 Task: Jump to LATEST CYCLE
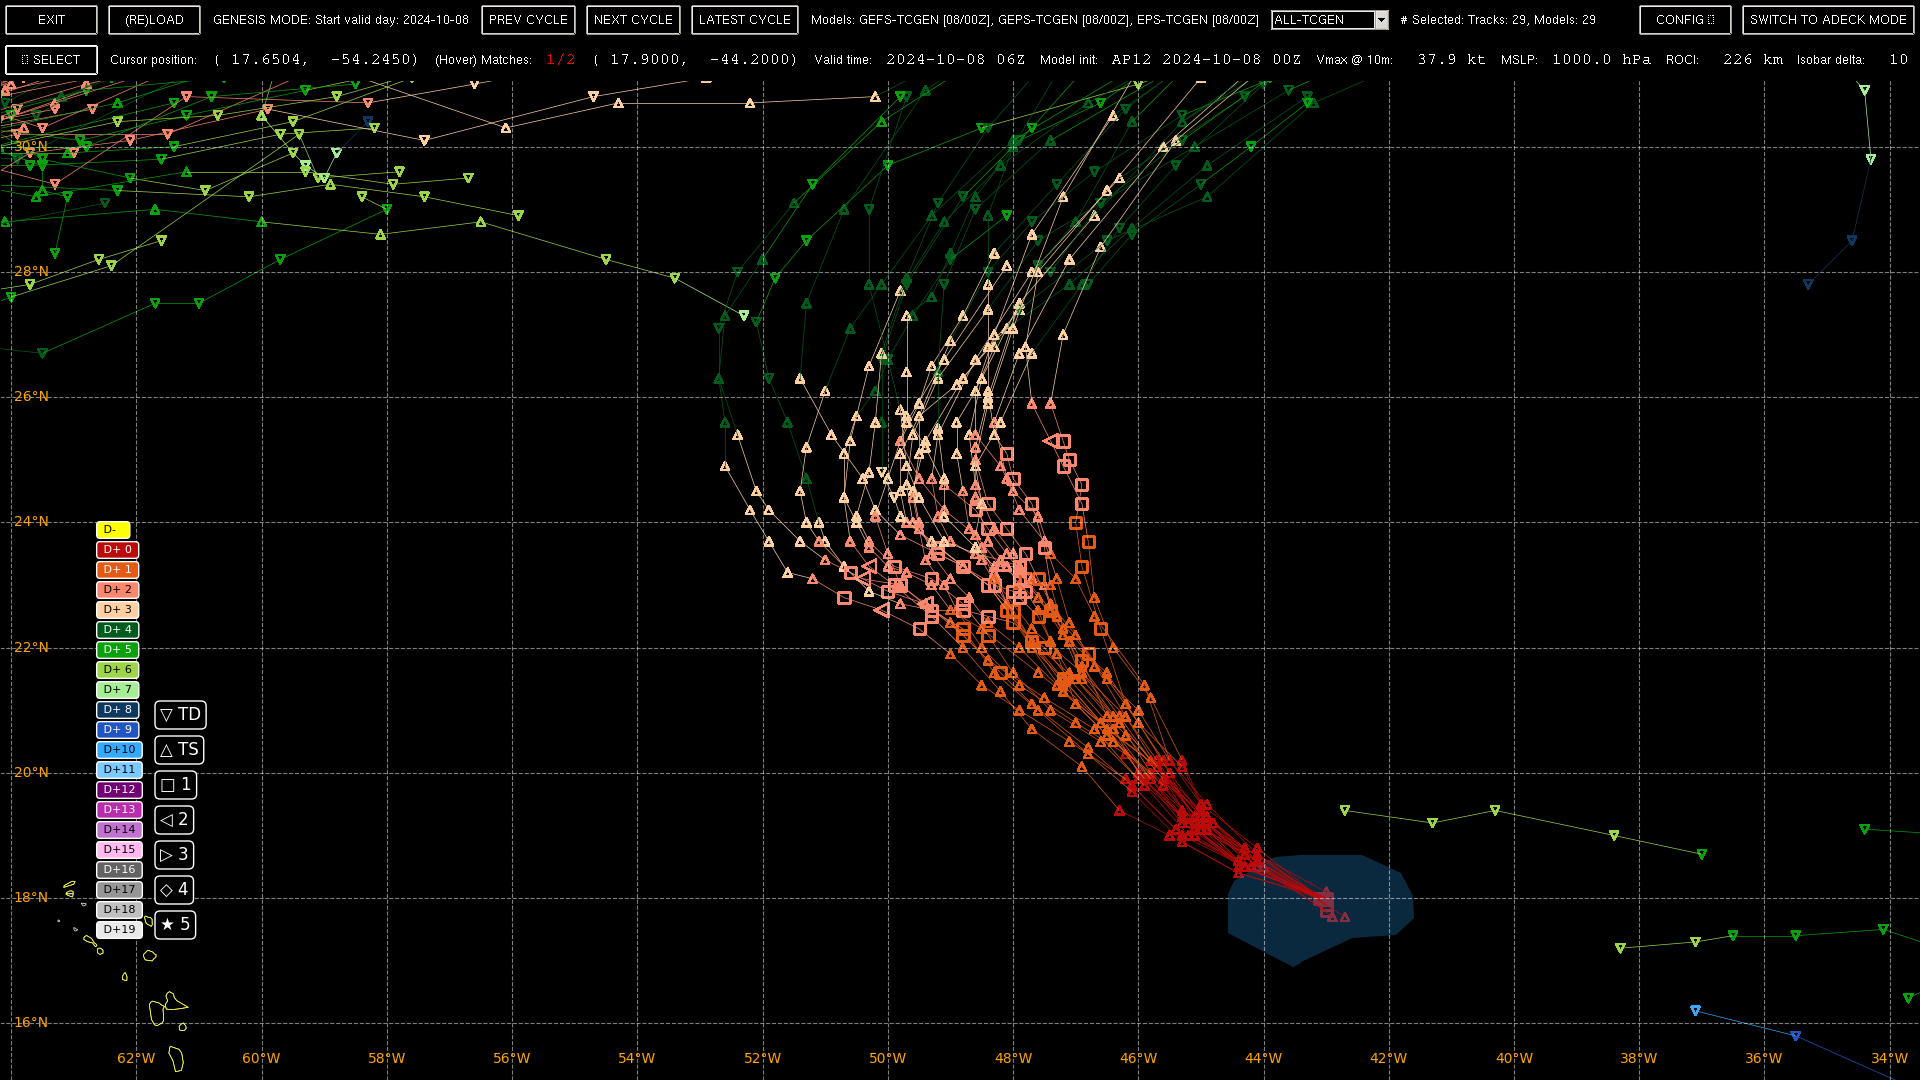[x=744, y=20]
